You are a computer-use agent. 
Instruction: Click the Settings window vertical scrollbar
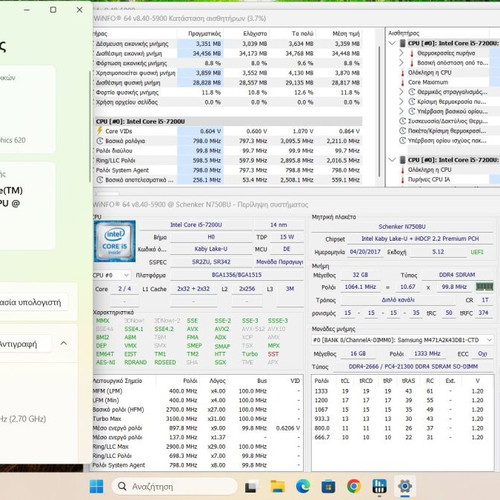90,127
